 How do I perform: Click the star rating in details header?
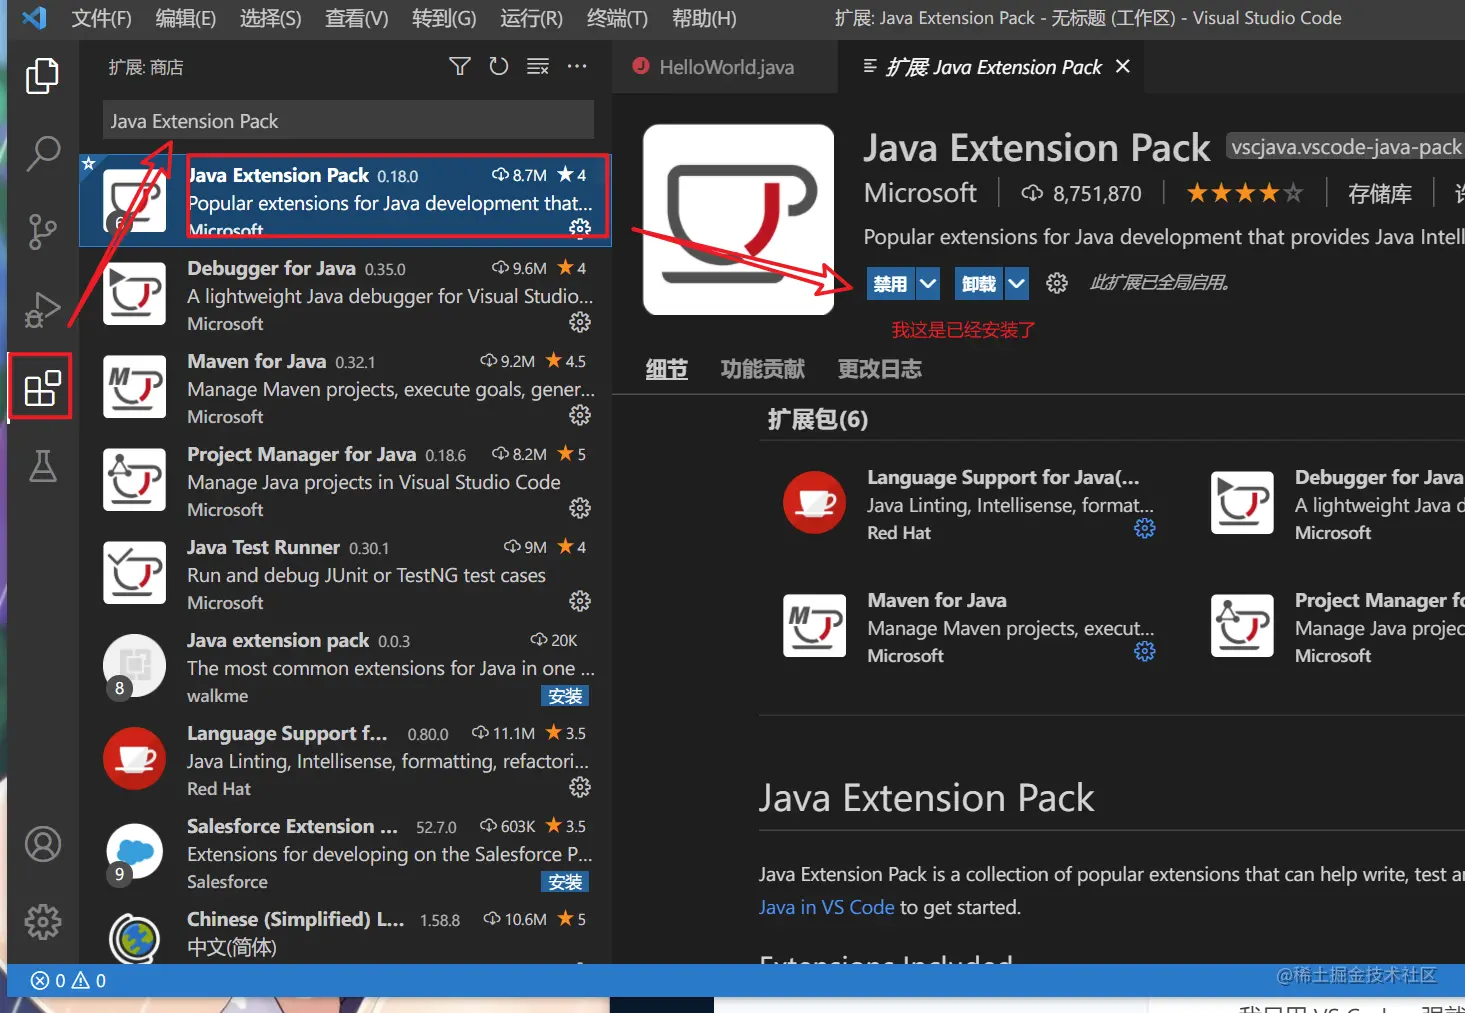(1245, 193)
